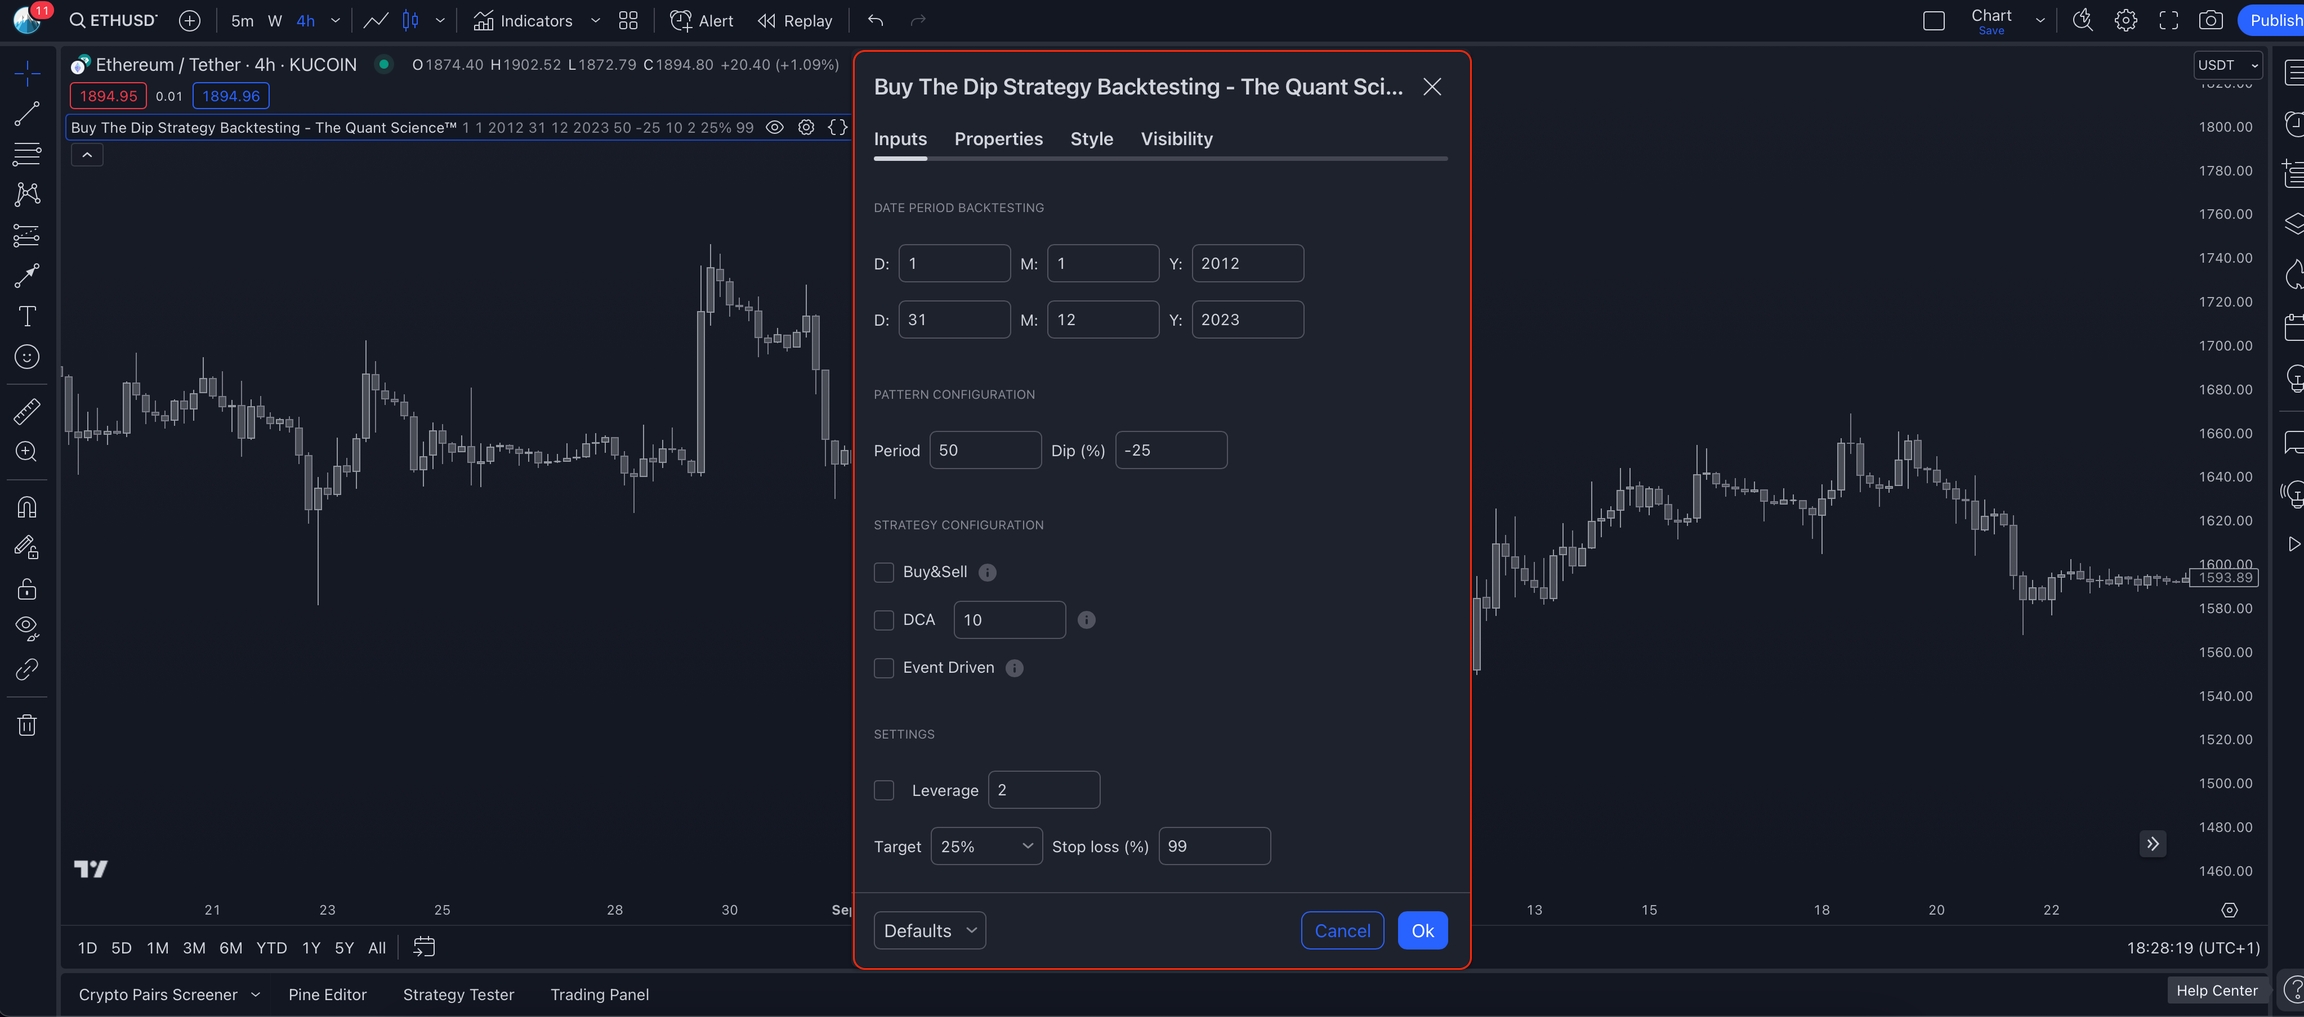
Task: Click the Dip (%) input field
Action: [x=1171, y=450]
